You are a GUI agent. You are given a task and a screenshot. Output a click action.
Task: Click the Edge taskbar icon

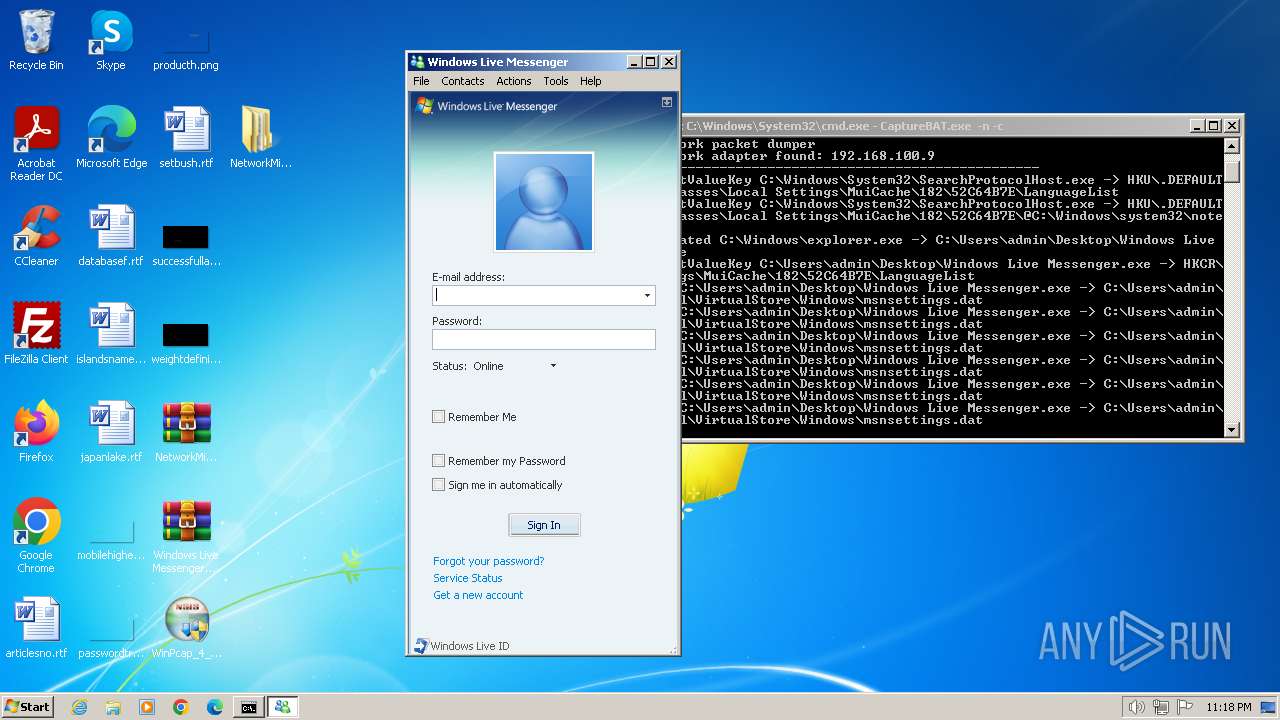[x=215, y=707]
